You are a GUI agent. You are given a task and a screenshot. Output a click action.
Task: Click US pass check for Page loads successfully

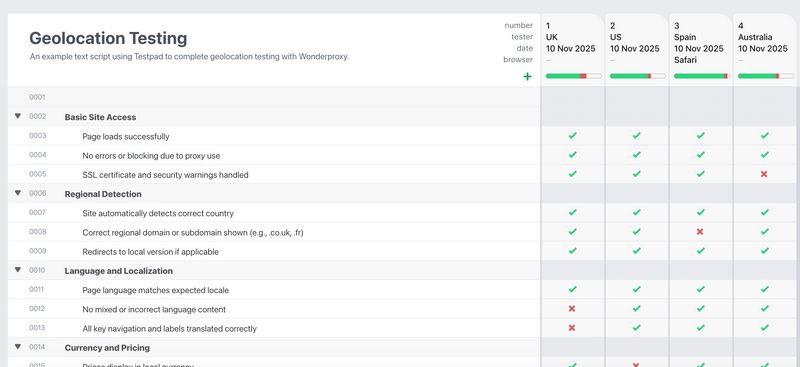[x=636, y=136]
